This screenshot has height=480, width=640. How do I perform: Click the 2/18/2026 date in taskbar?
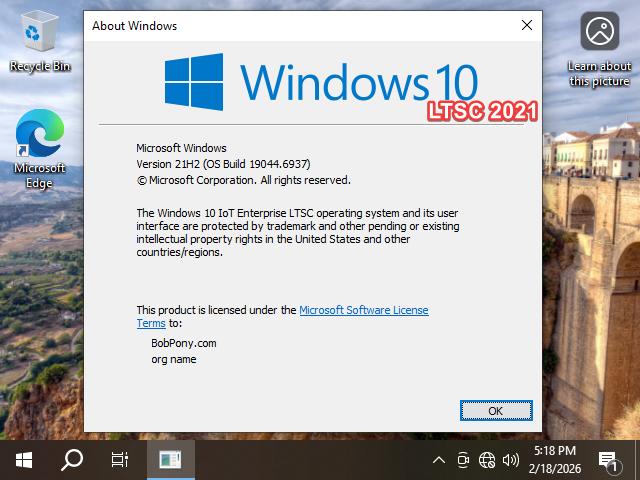tap(555, 468)
